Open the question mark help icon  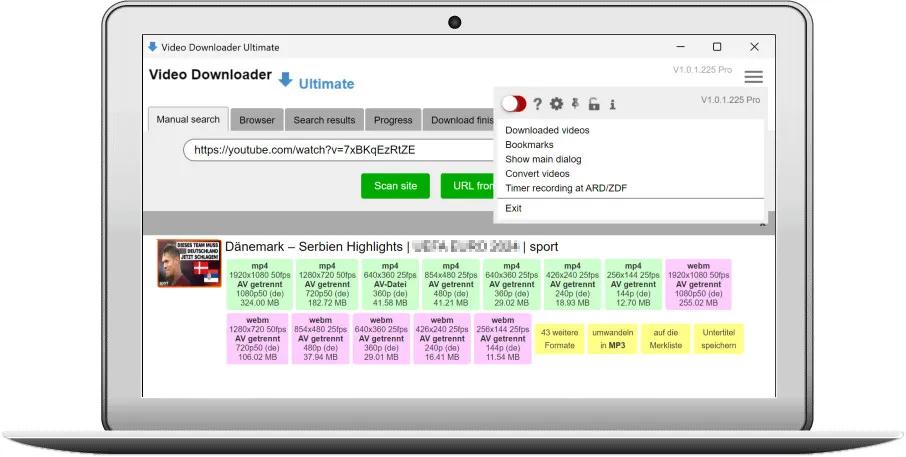point(537,104)
